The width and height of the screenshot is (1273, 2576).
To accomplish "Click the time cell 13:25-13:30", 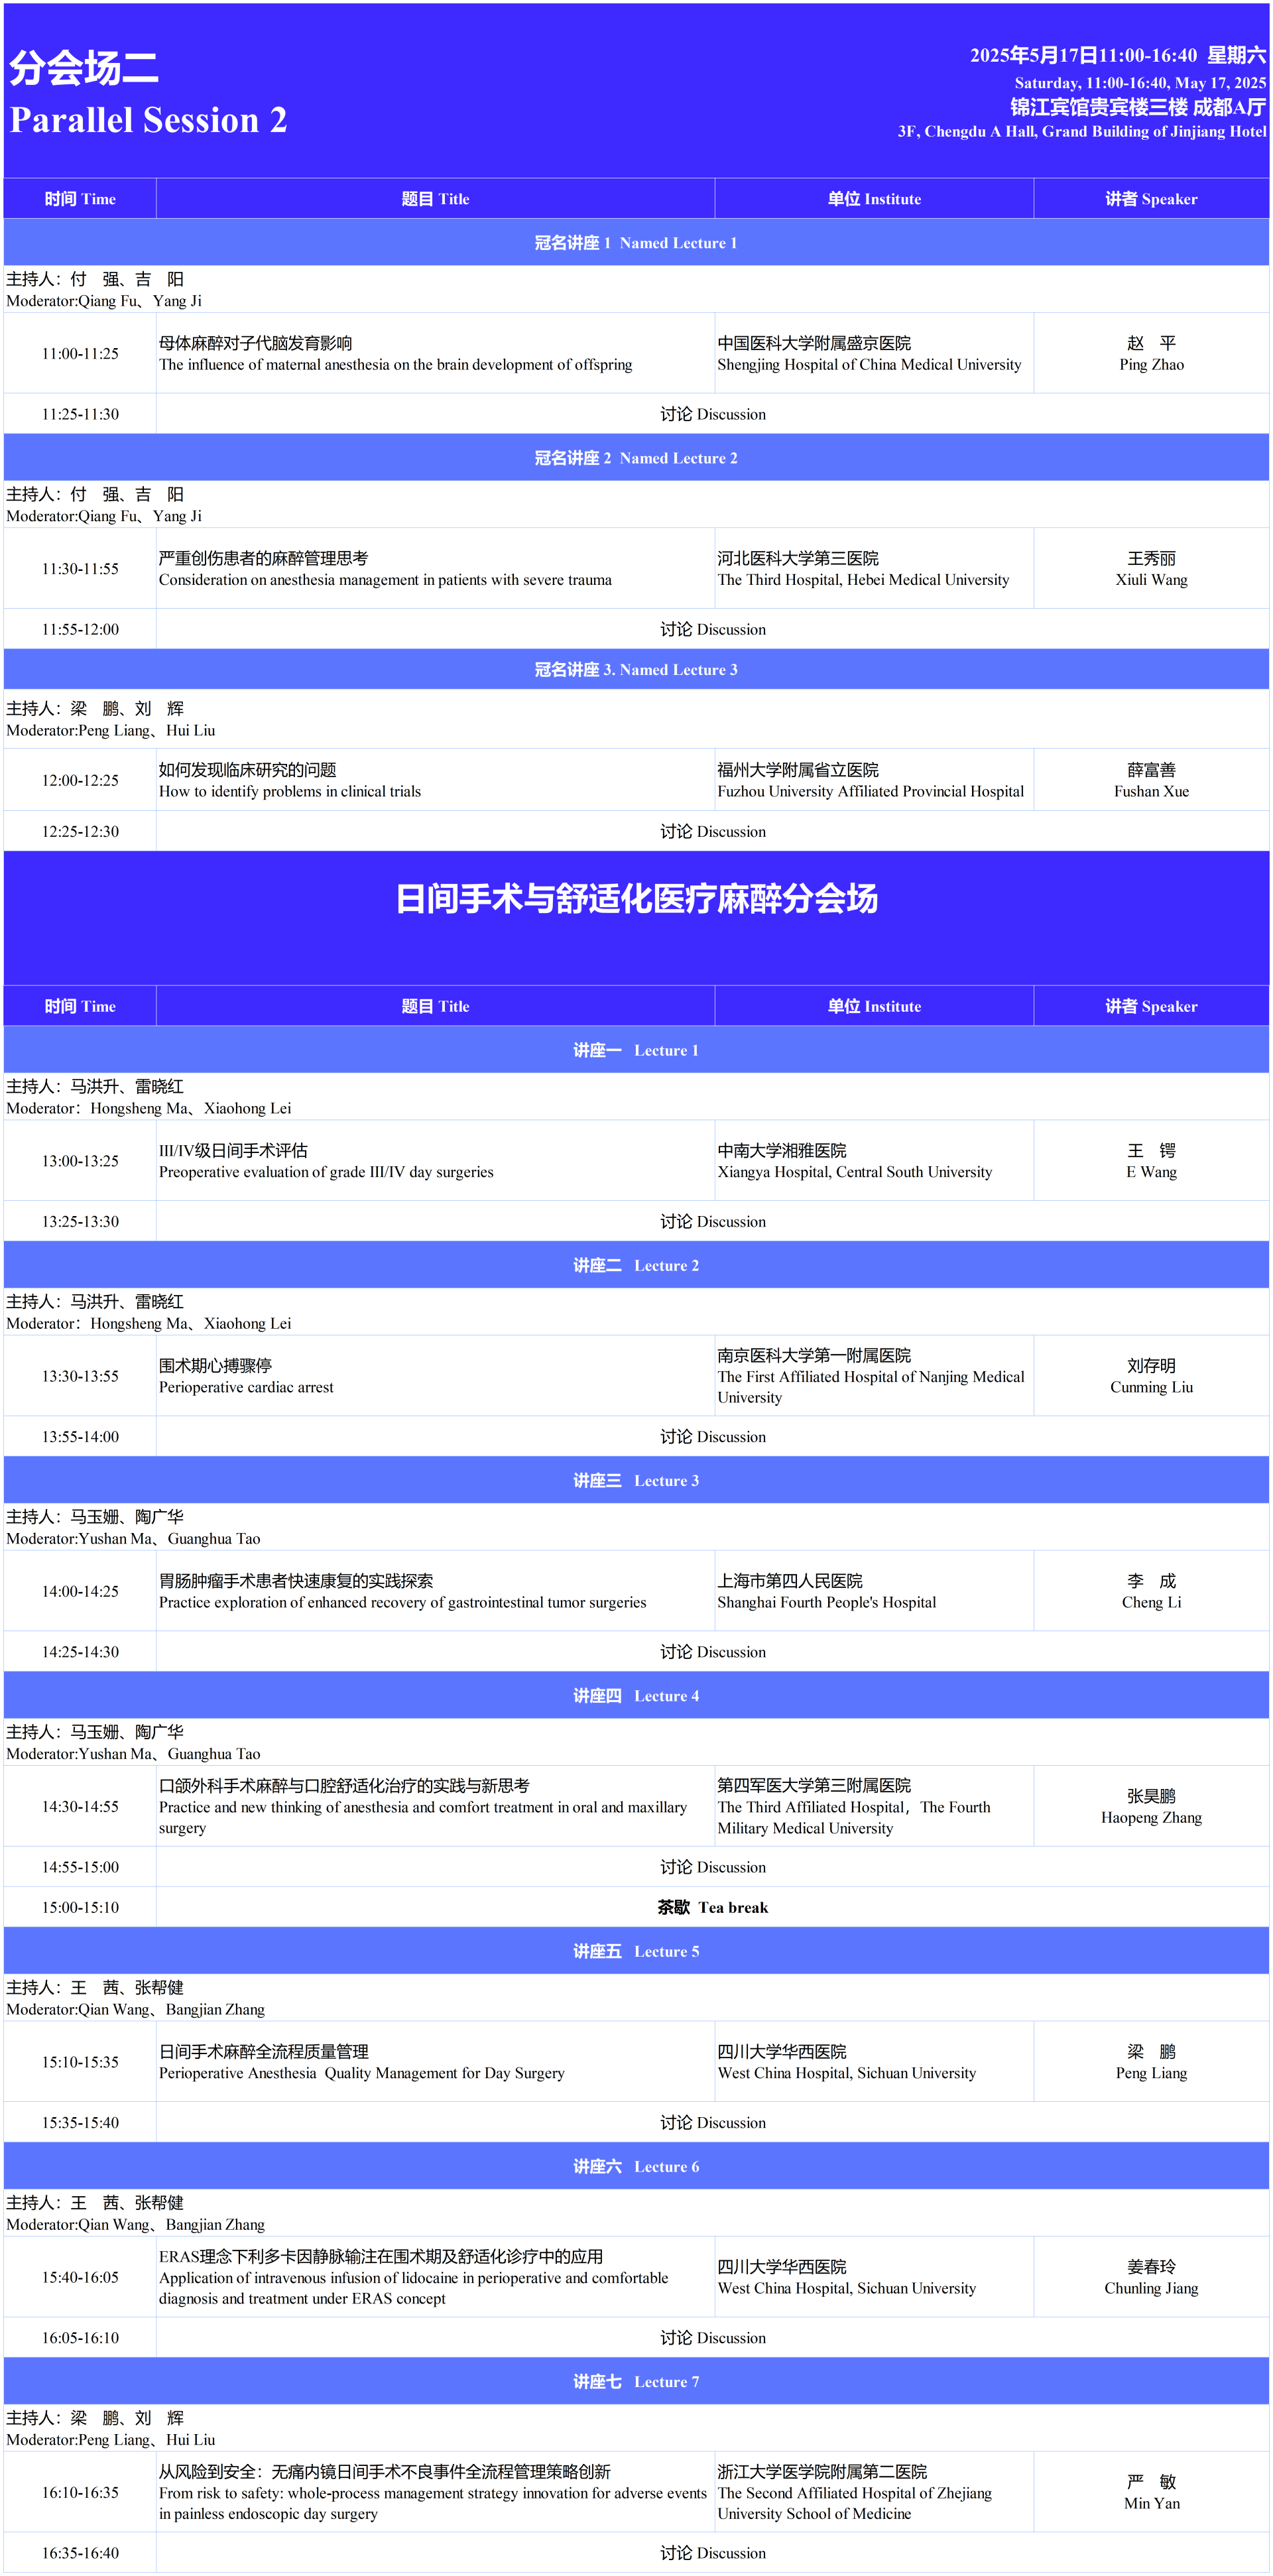I will tap(80, 1221).
